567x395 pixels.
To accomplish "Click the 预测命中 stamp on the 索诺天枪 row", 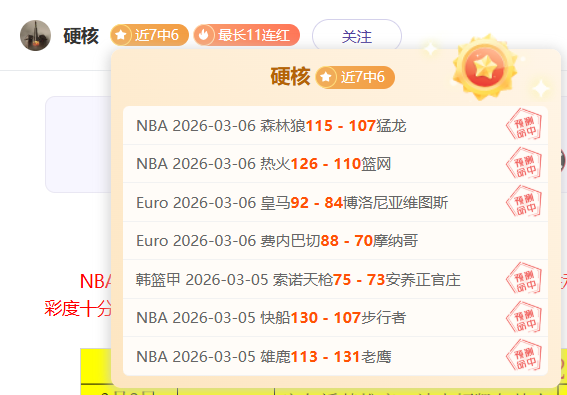I will pyautogui.click(x=524, y=278).
